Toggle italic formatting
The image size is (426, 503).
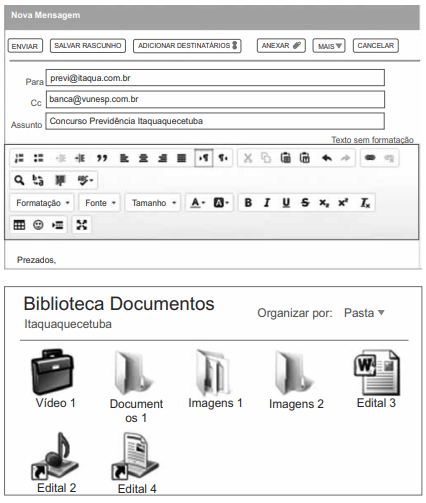click(x=267, y=203)
